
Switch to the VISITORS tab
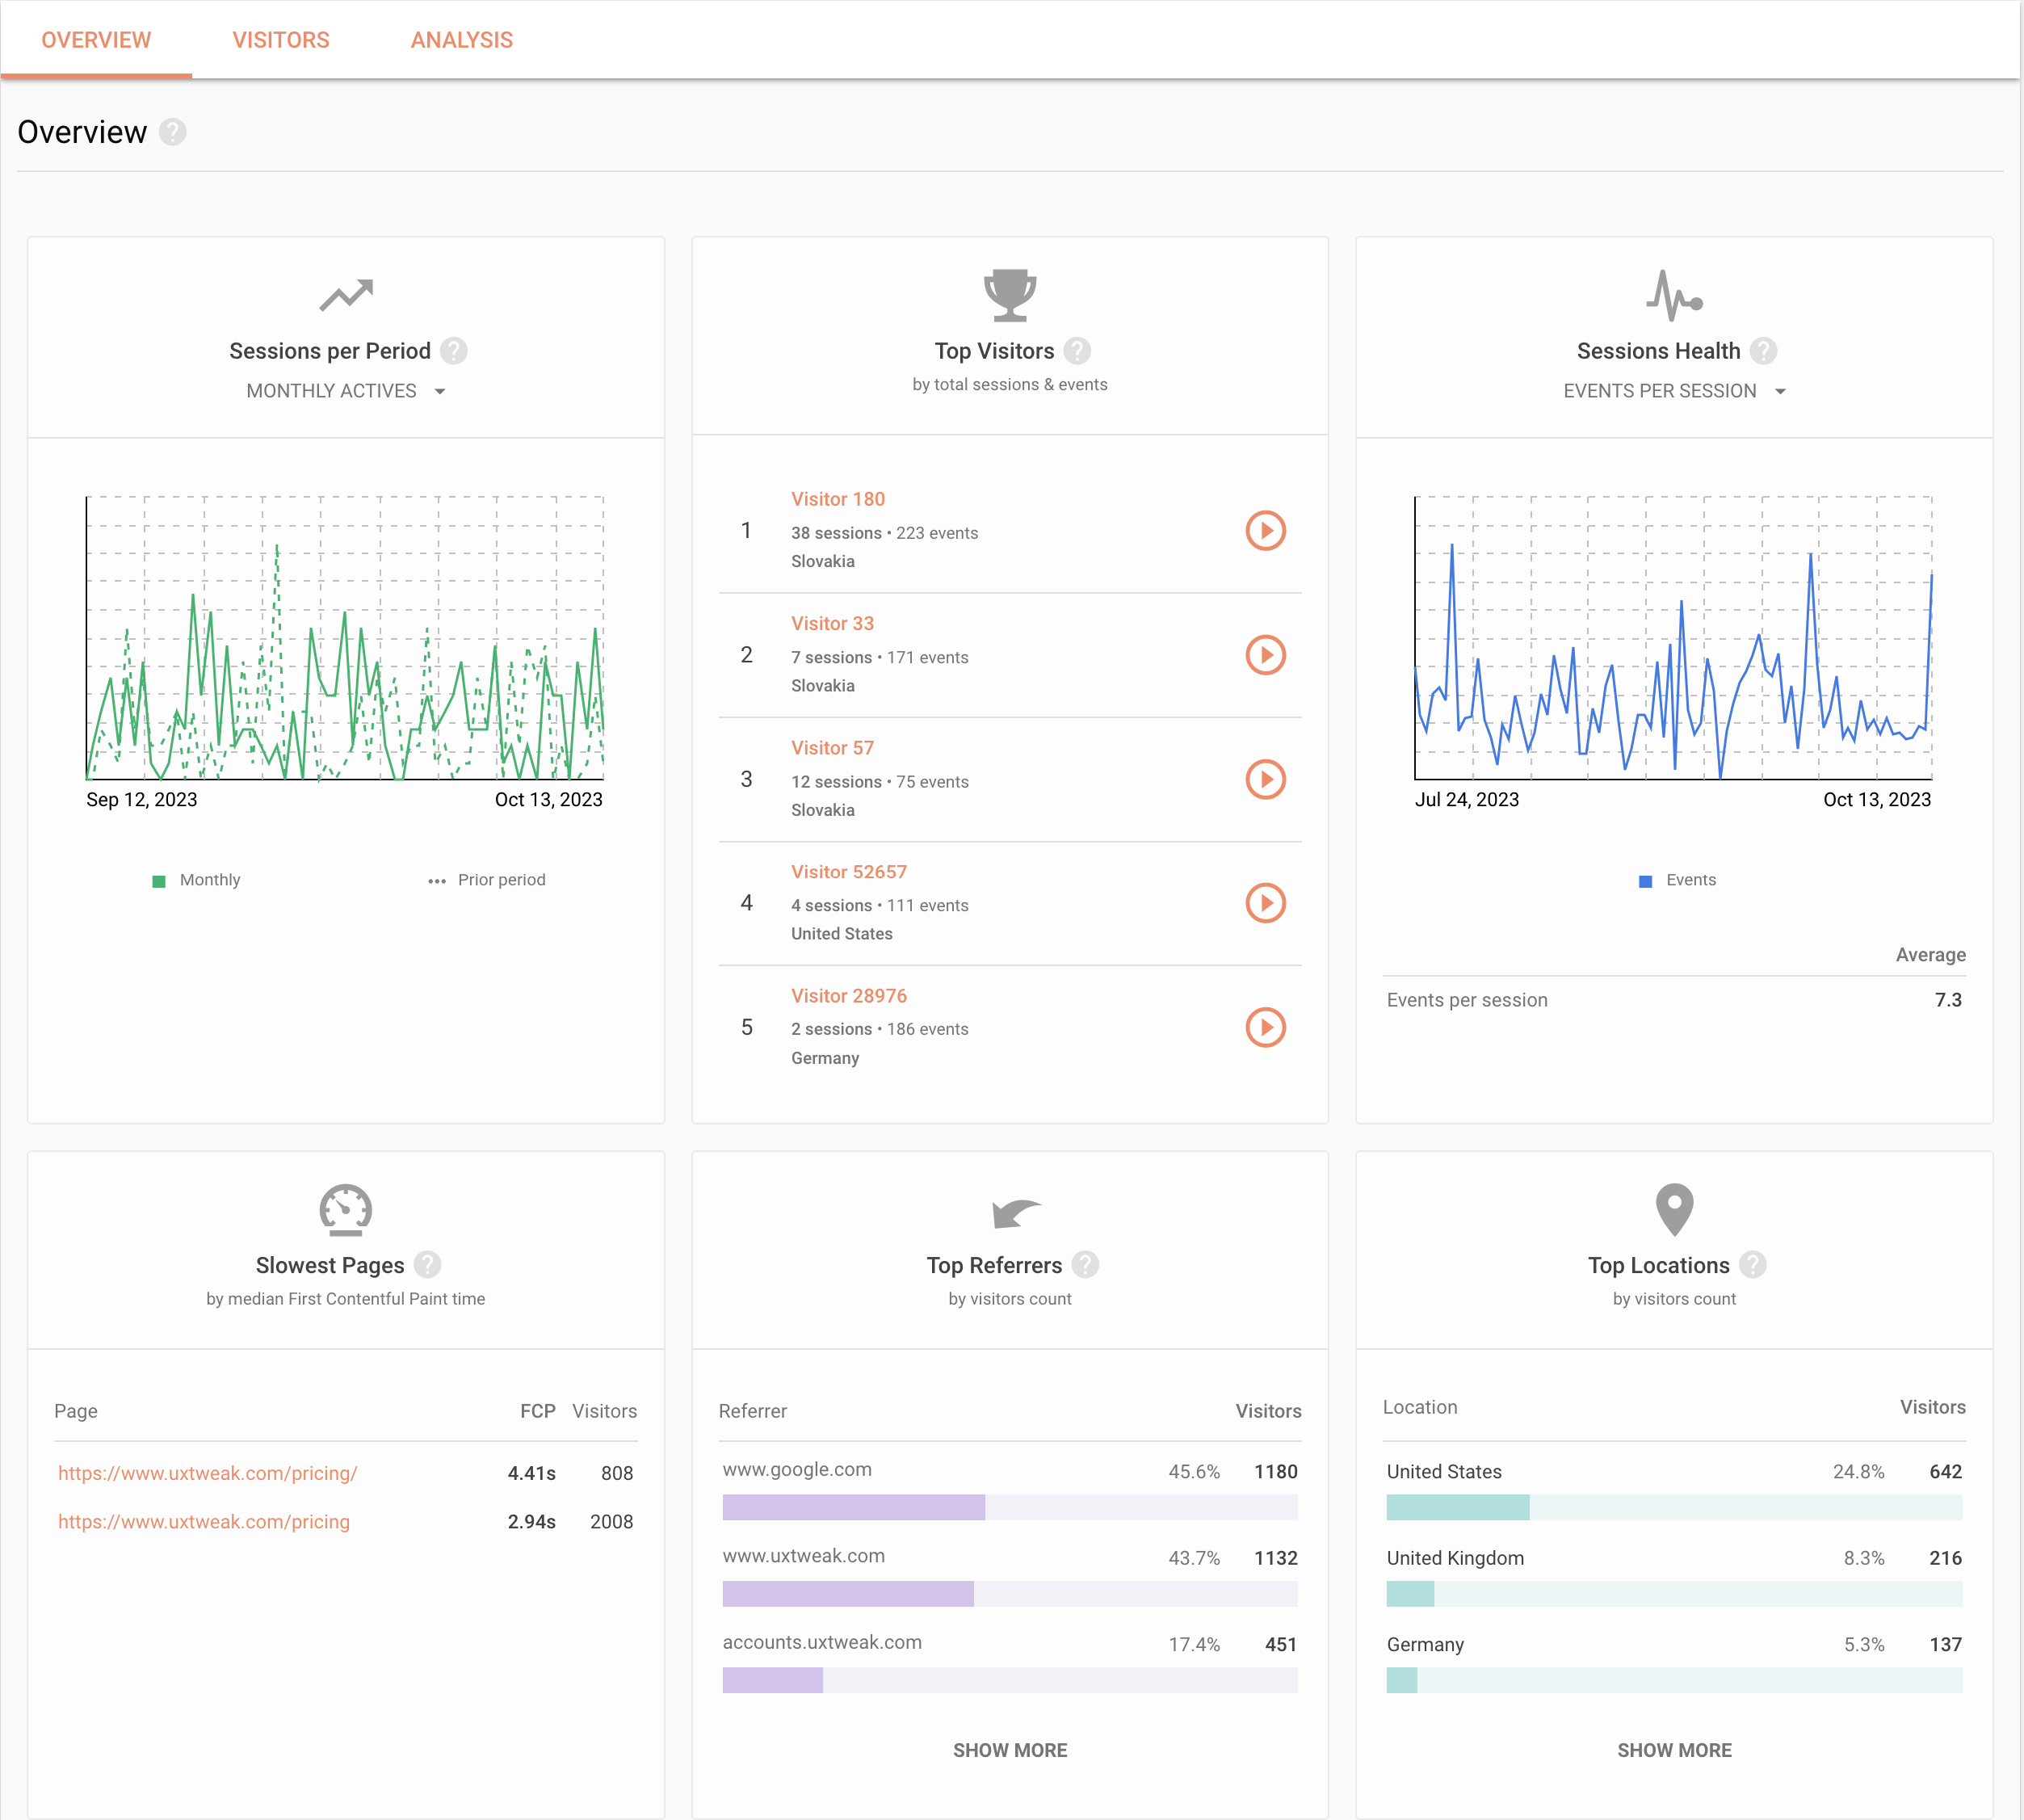point(281,39)
